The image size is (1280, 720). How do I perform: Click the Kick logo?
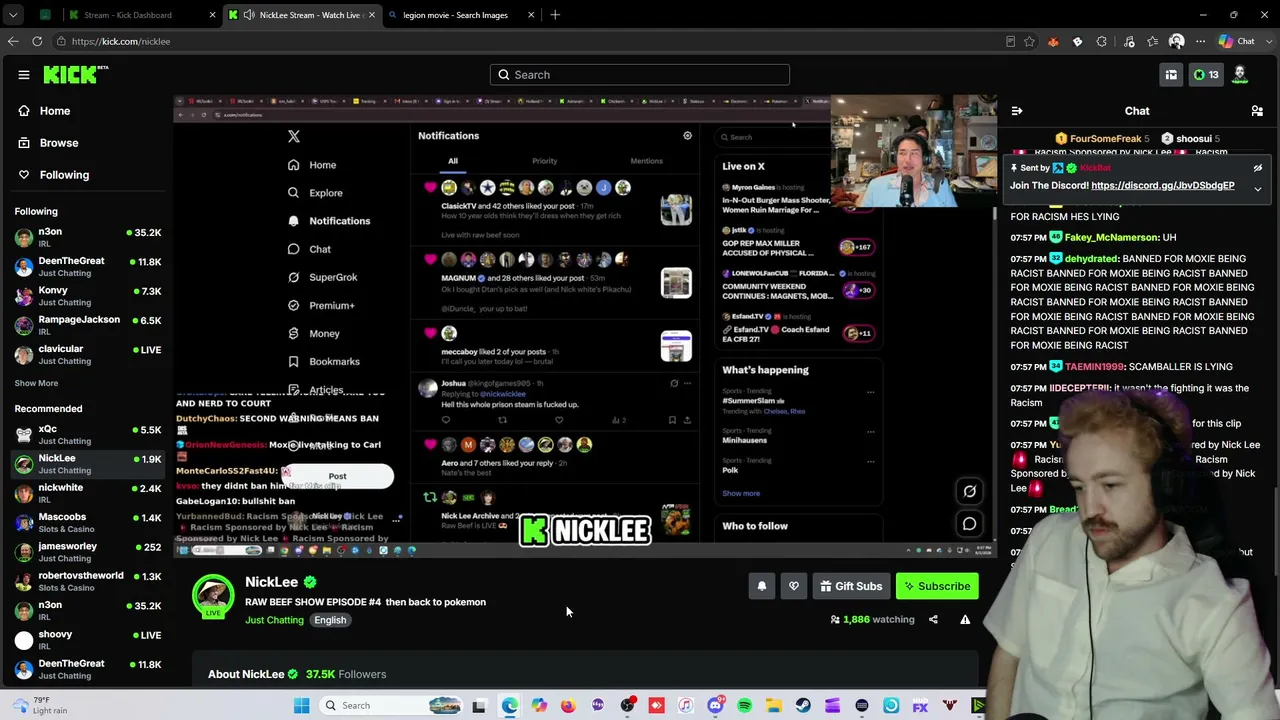[x=75, y=74]
